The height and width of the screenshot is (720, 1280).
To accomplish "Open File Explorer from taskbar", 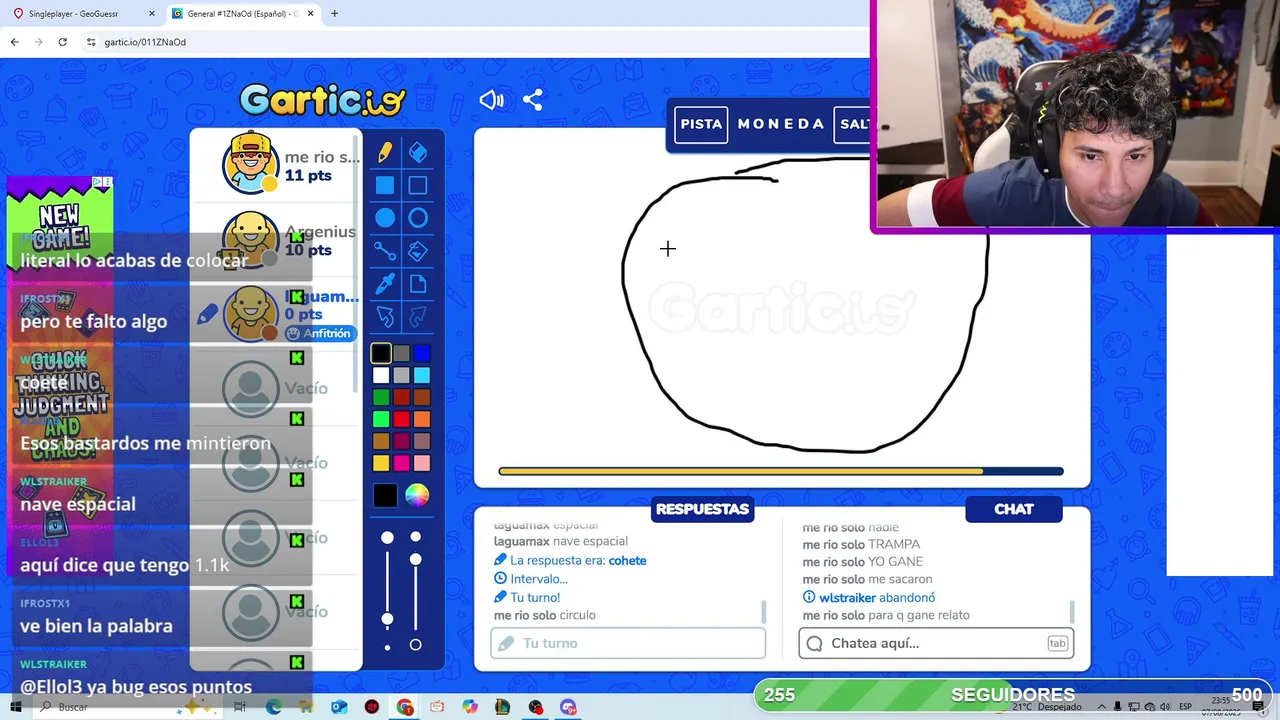I will coord(306,707).
